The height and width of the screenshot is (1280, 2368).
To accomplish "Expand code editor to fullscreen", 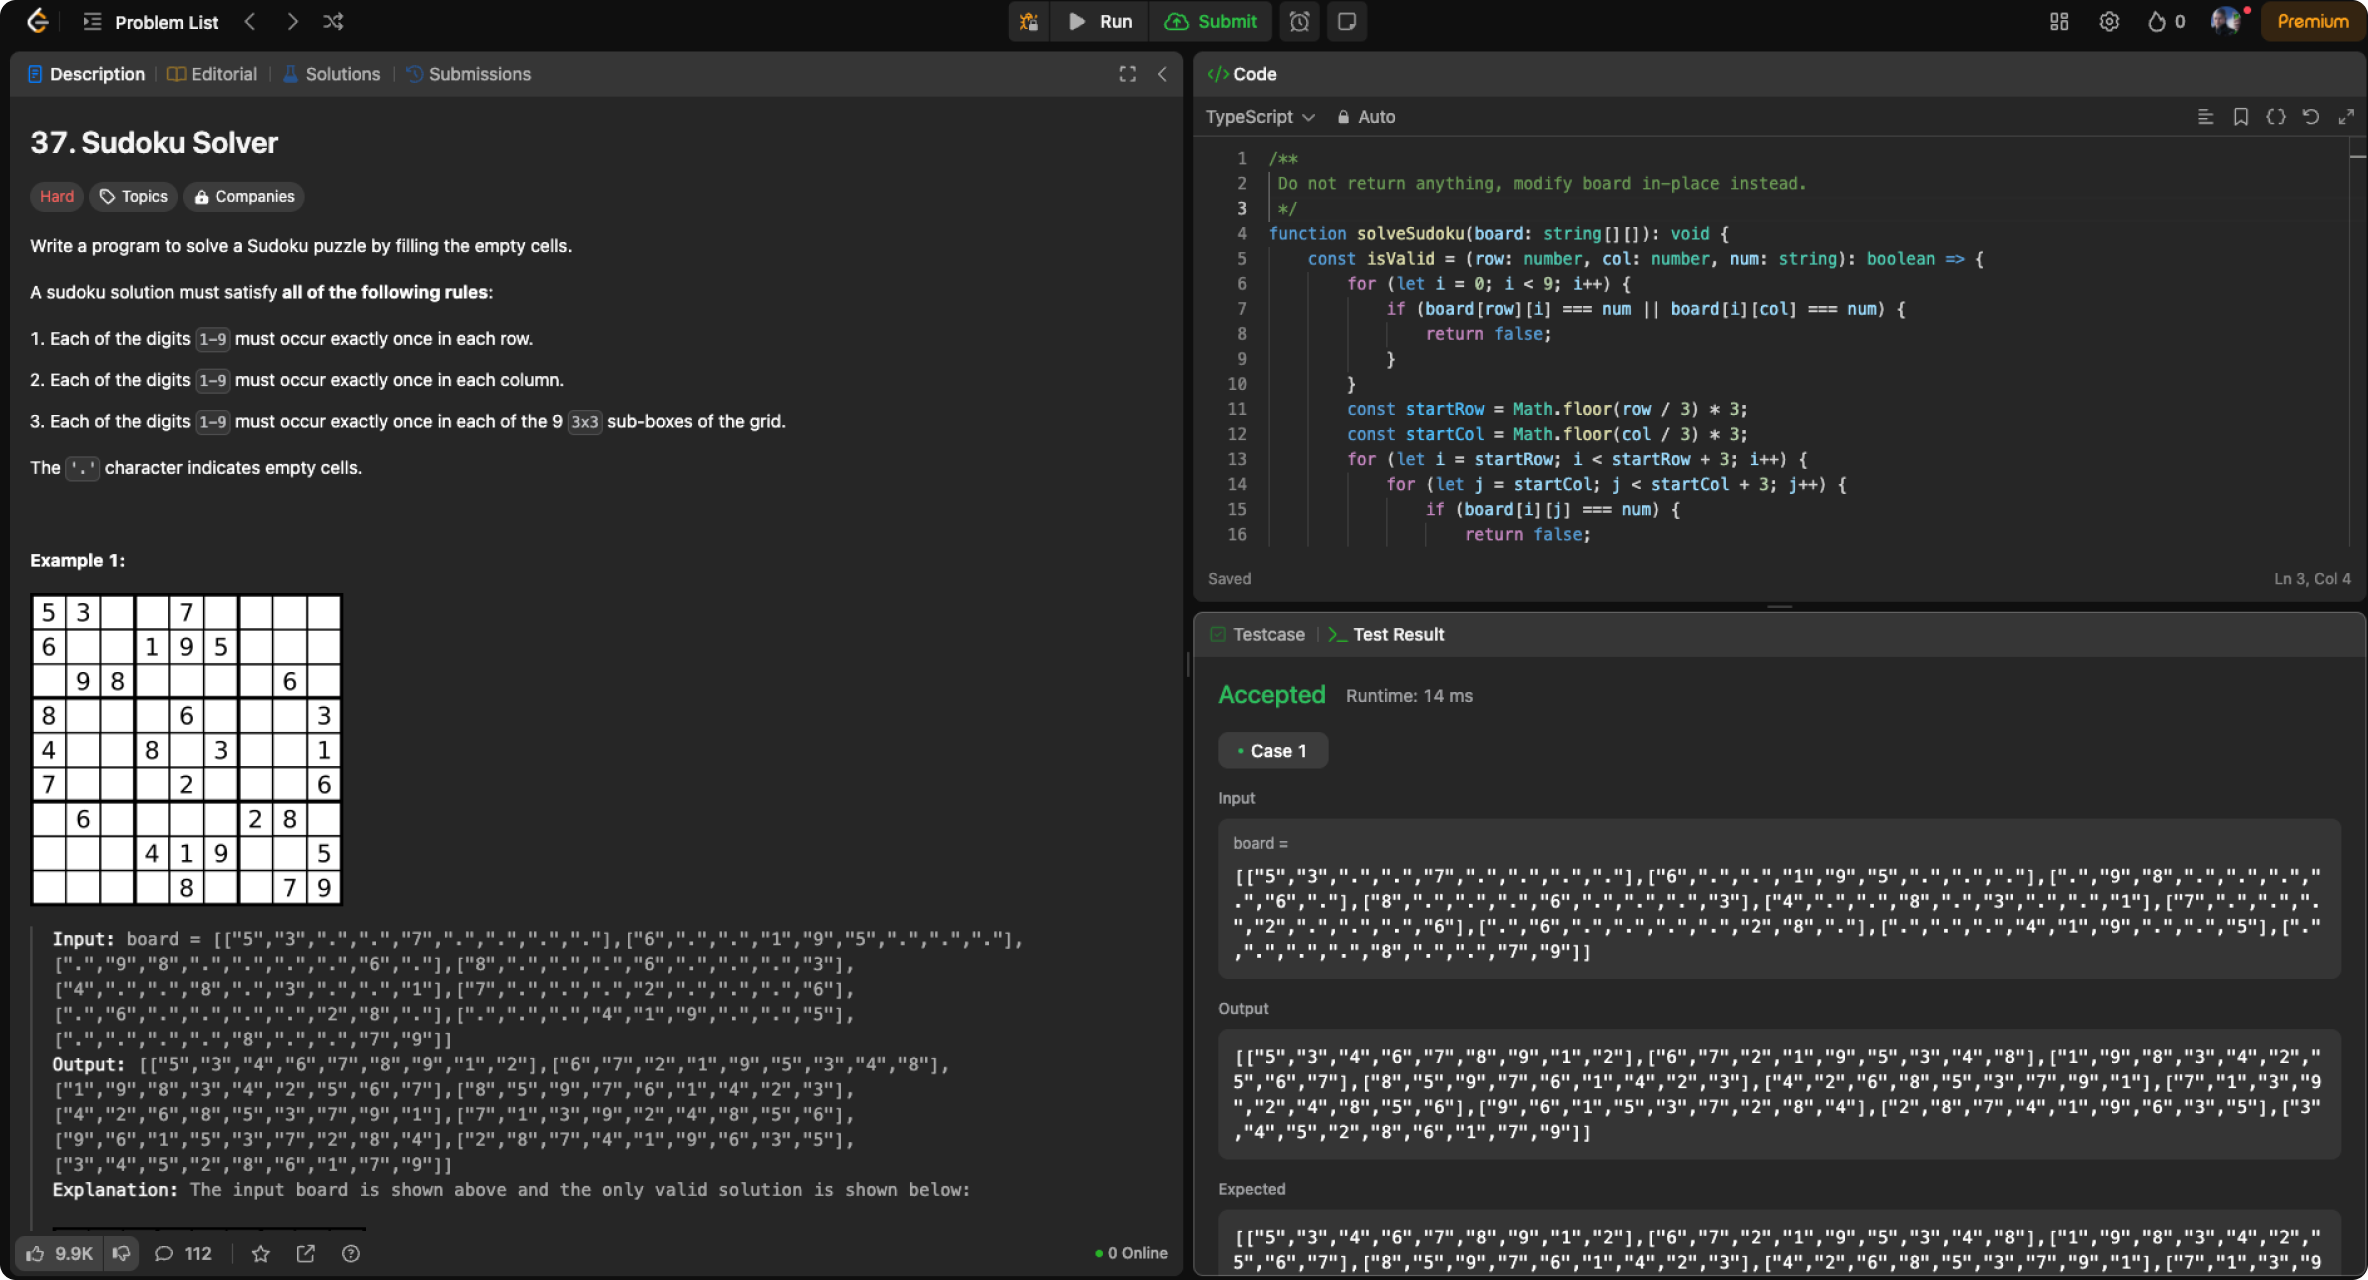I will [2346, 117].
